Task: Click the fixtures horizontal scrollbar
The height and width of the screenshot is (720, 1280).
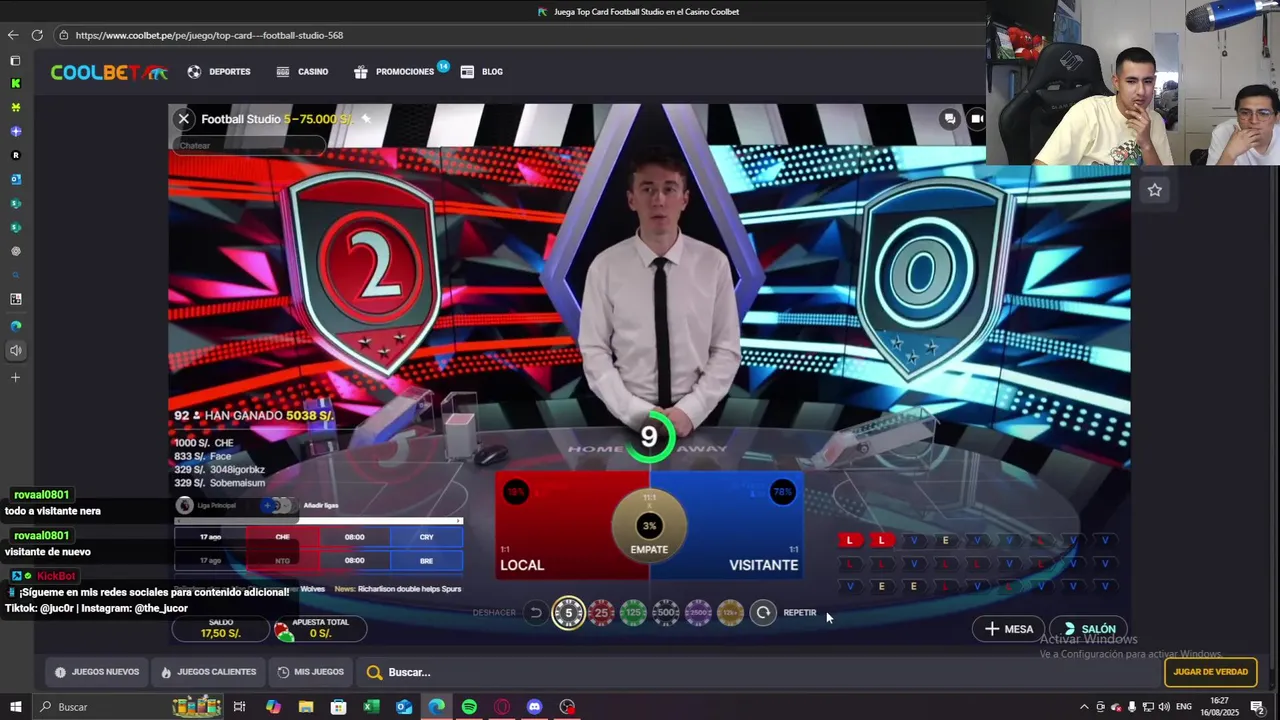Action: pyautogui.click(x=318, y=521)
